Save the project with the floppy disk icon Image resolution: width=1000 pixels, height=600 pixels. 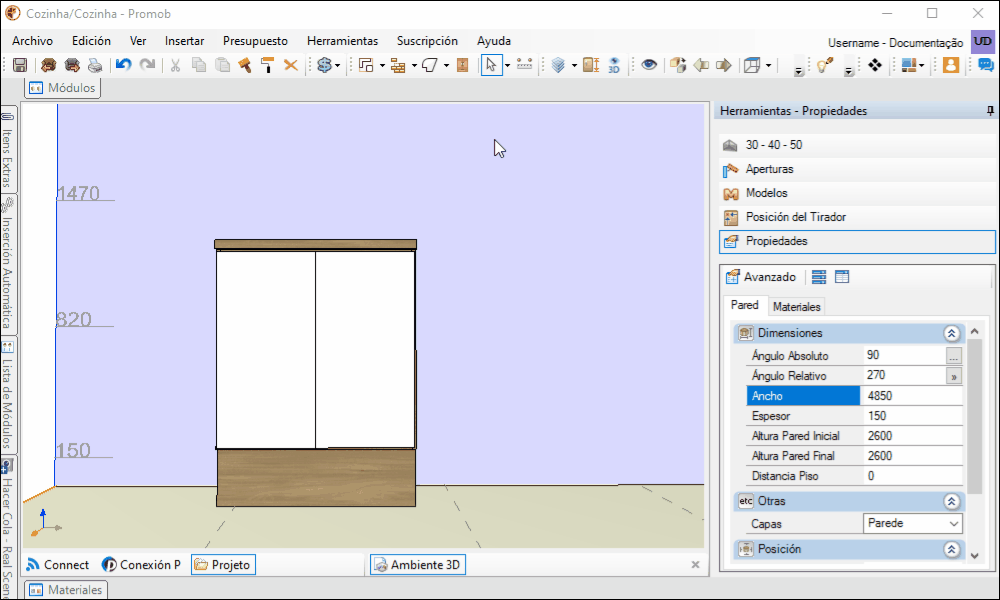pyautogui.click(x=20, y=65)
